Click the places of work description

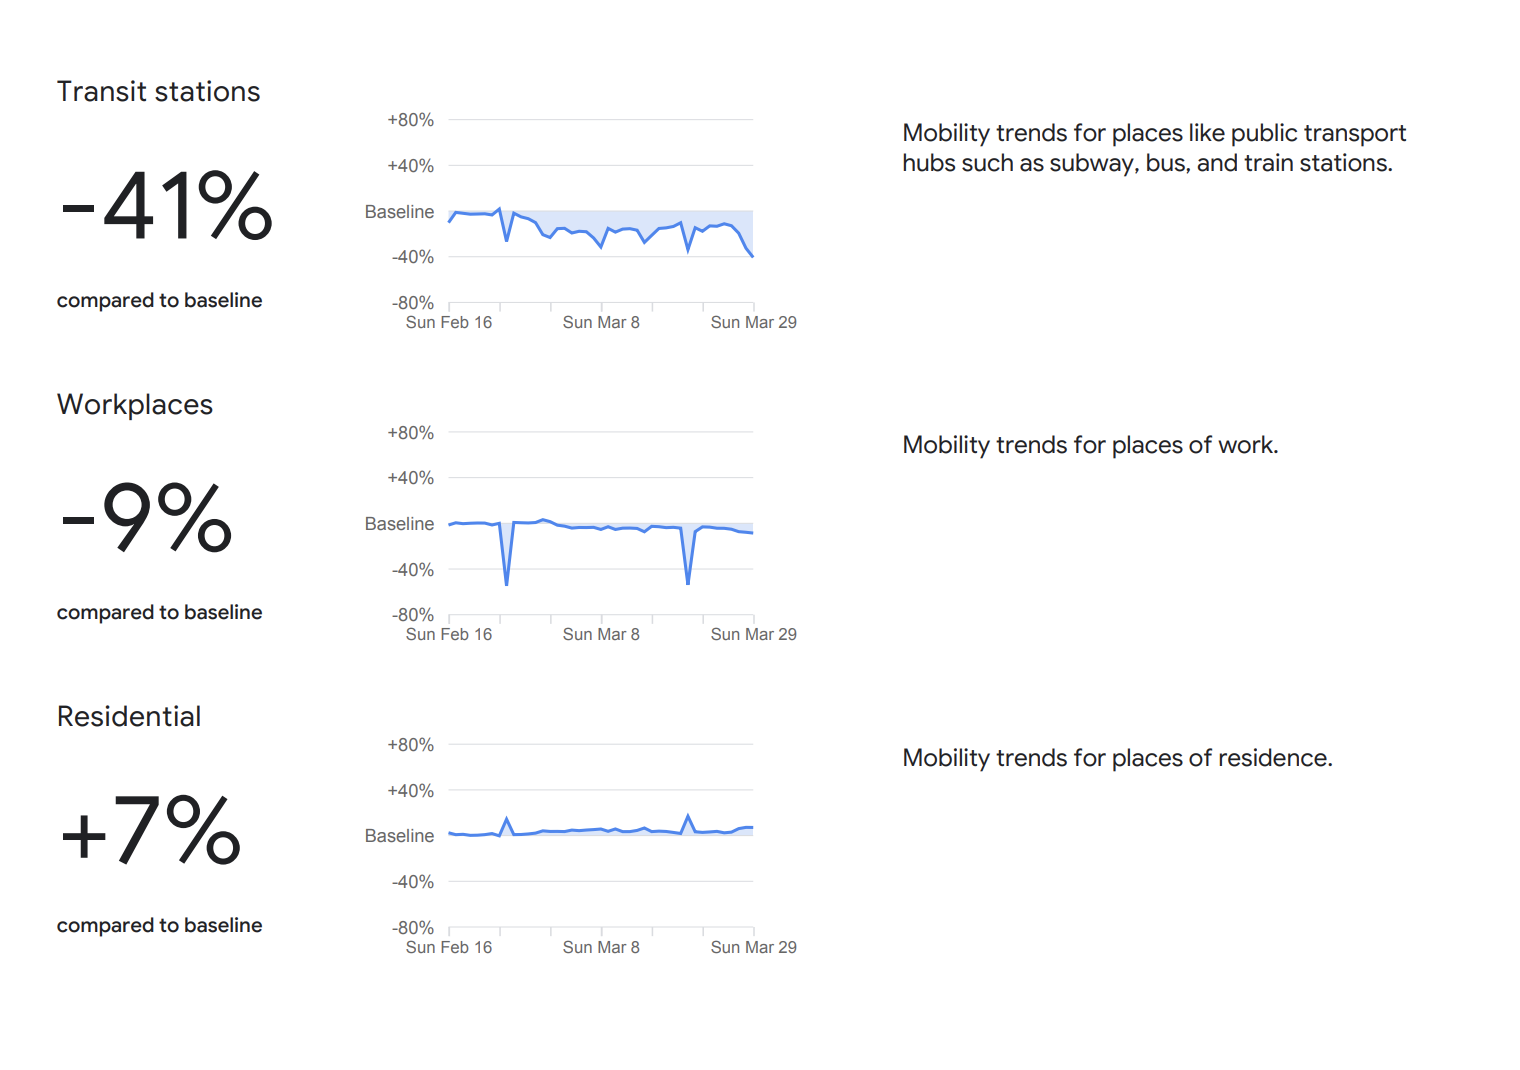click(x=1090, y=445)
